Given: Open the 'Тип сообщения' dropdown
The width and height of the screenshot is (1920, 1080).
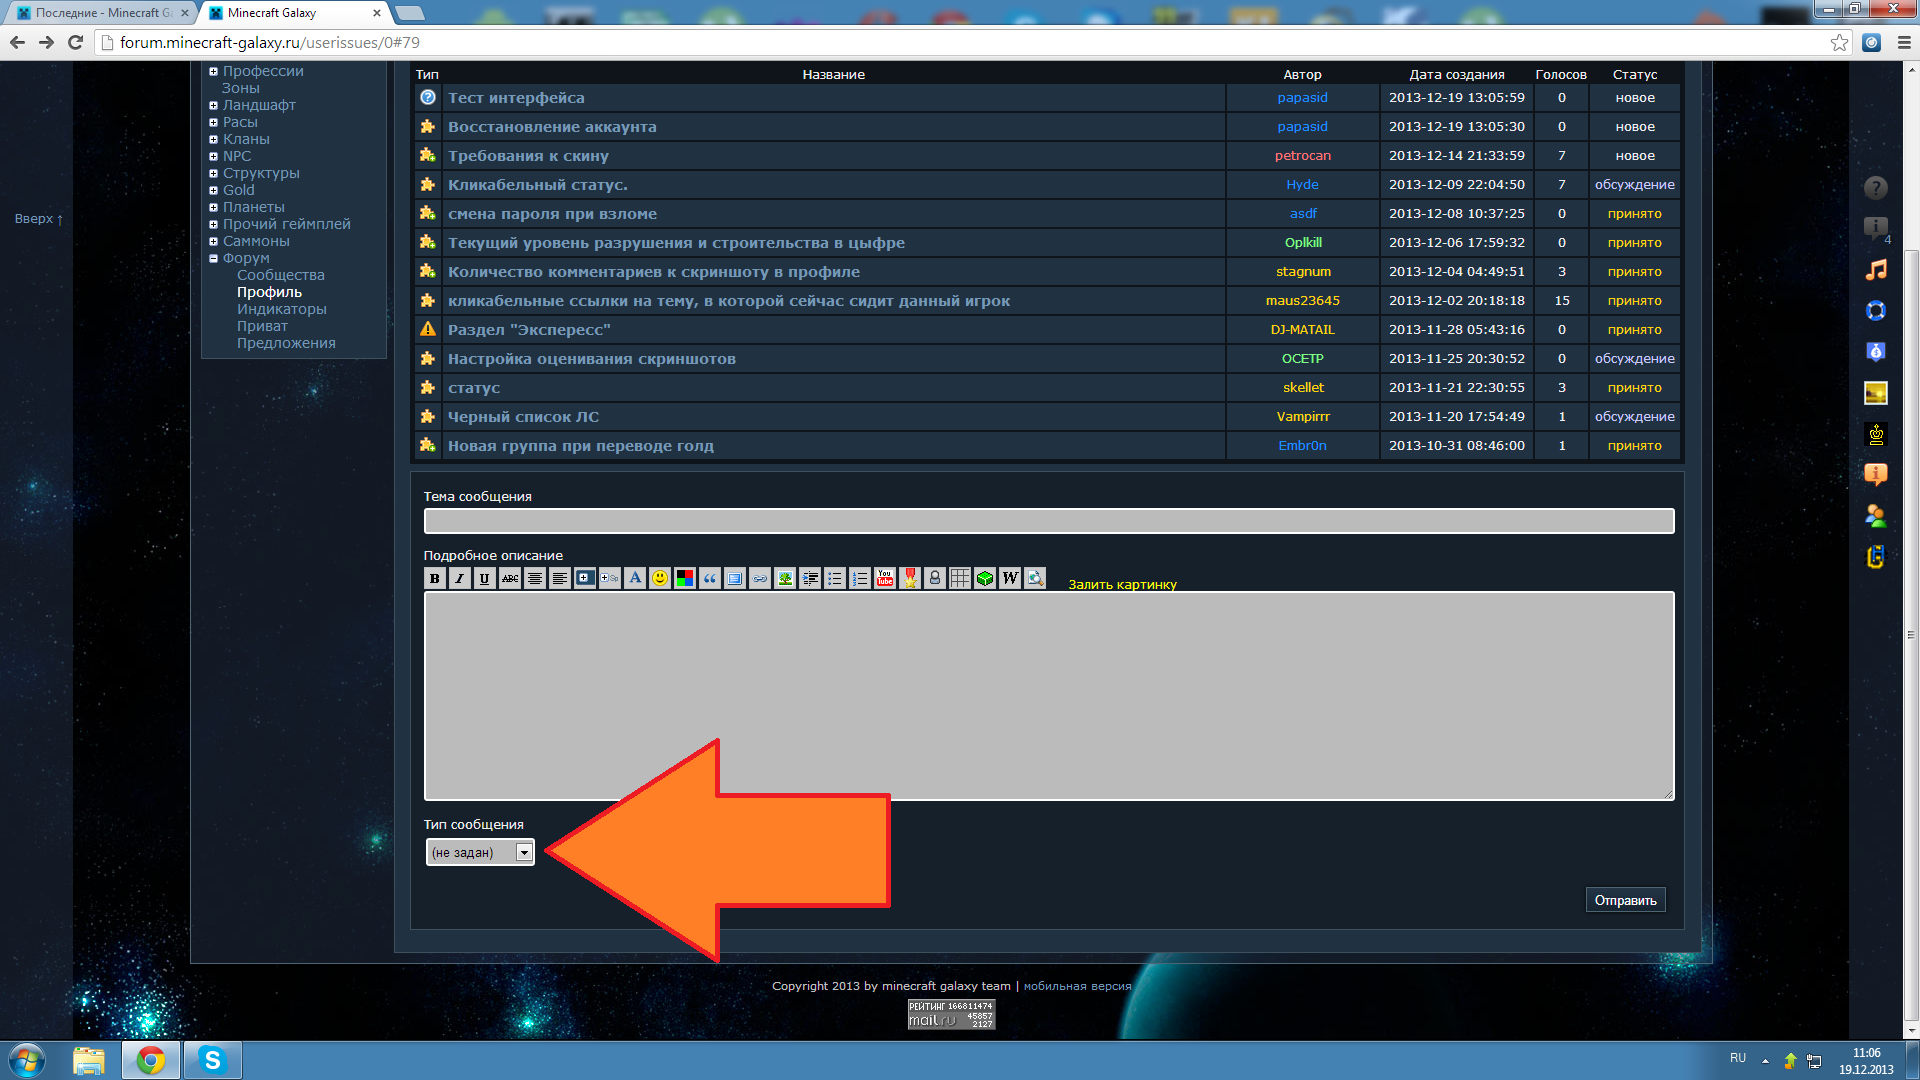Looking at the screenshot, I should click(480, 852).
